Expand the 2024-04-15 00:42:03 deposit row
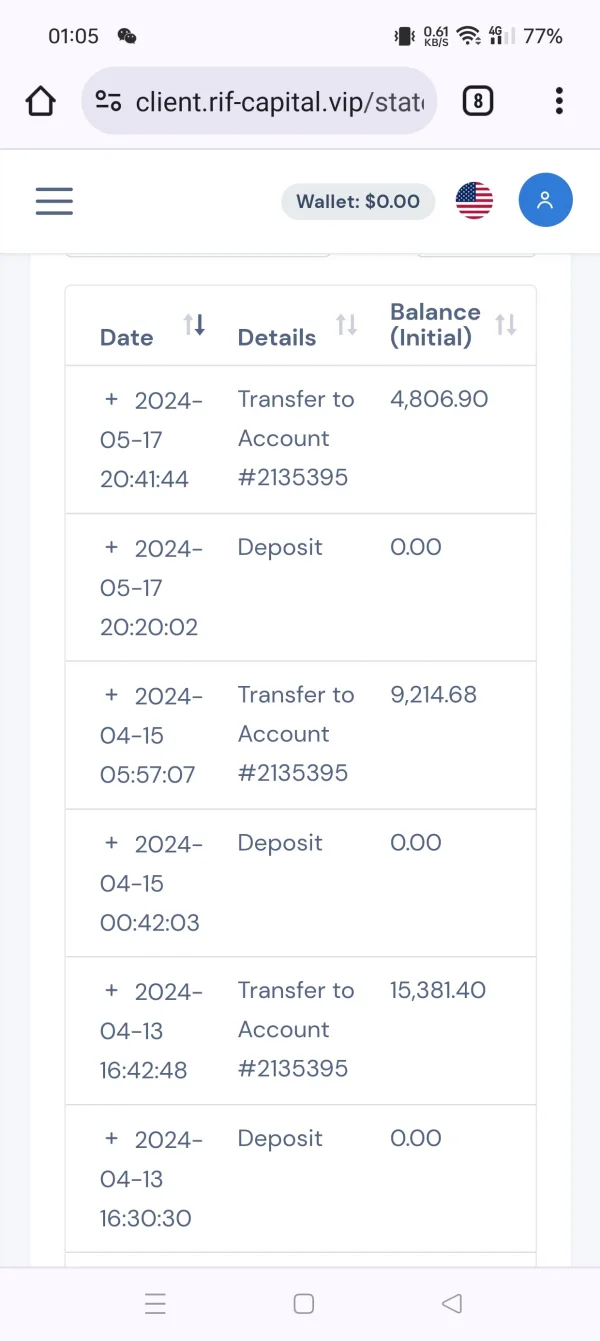 [112, 843]
